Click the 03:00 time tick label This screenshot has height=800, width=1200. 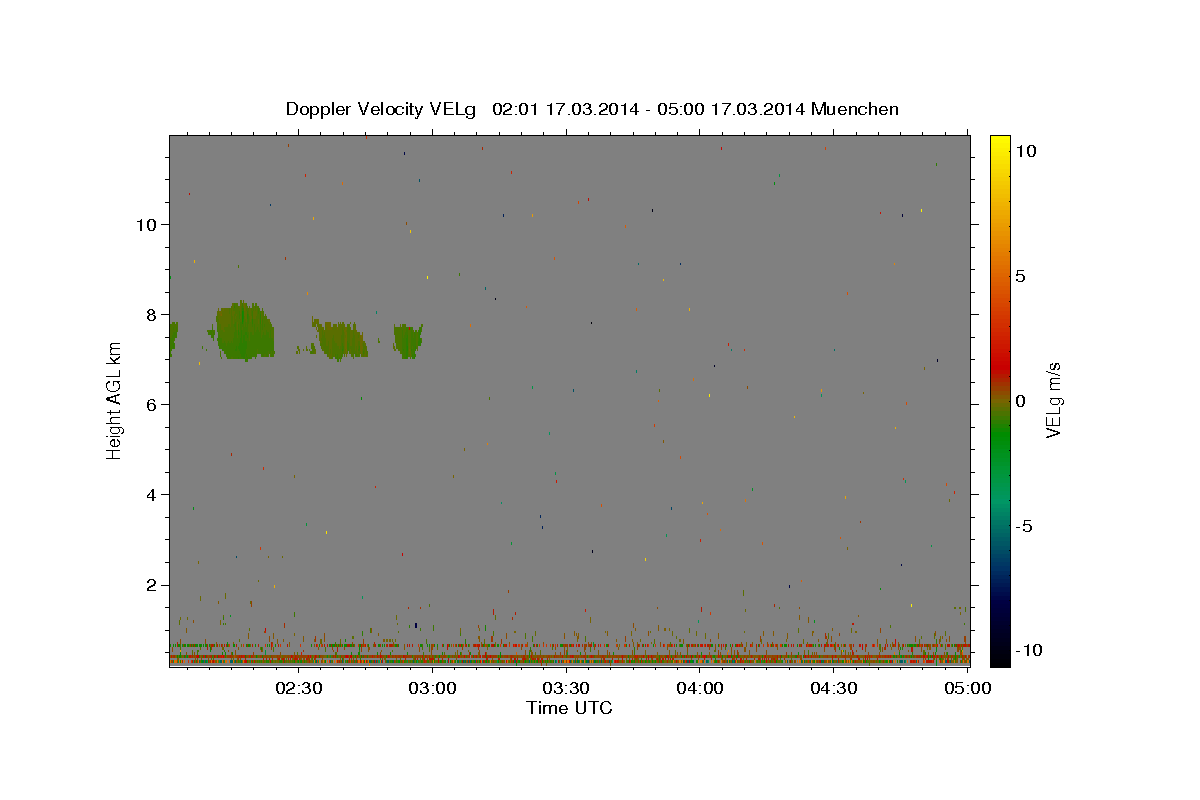[433, 688]
